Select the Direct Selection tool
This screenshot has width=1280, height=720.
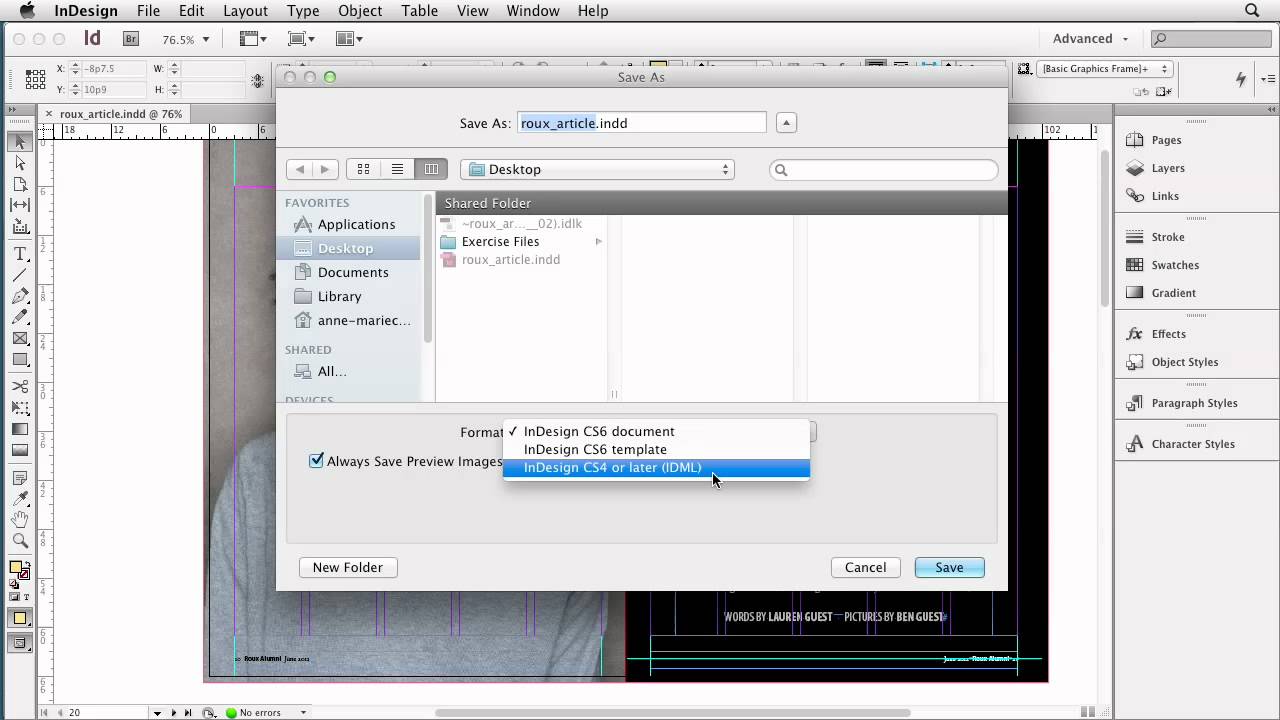20,163
